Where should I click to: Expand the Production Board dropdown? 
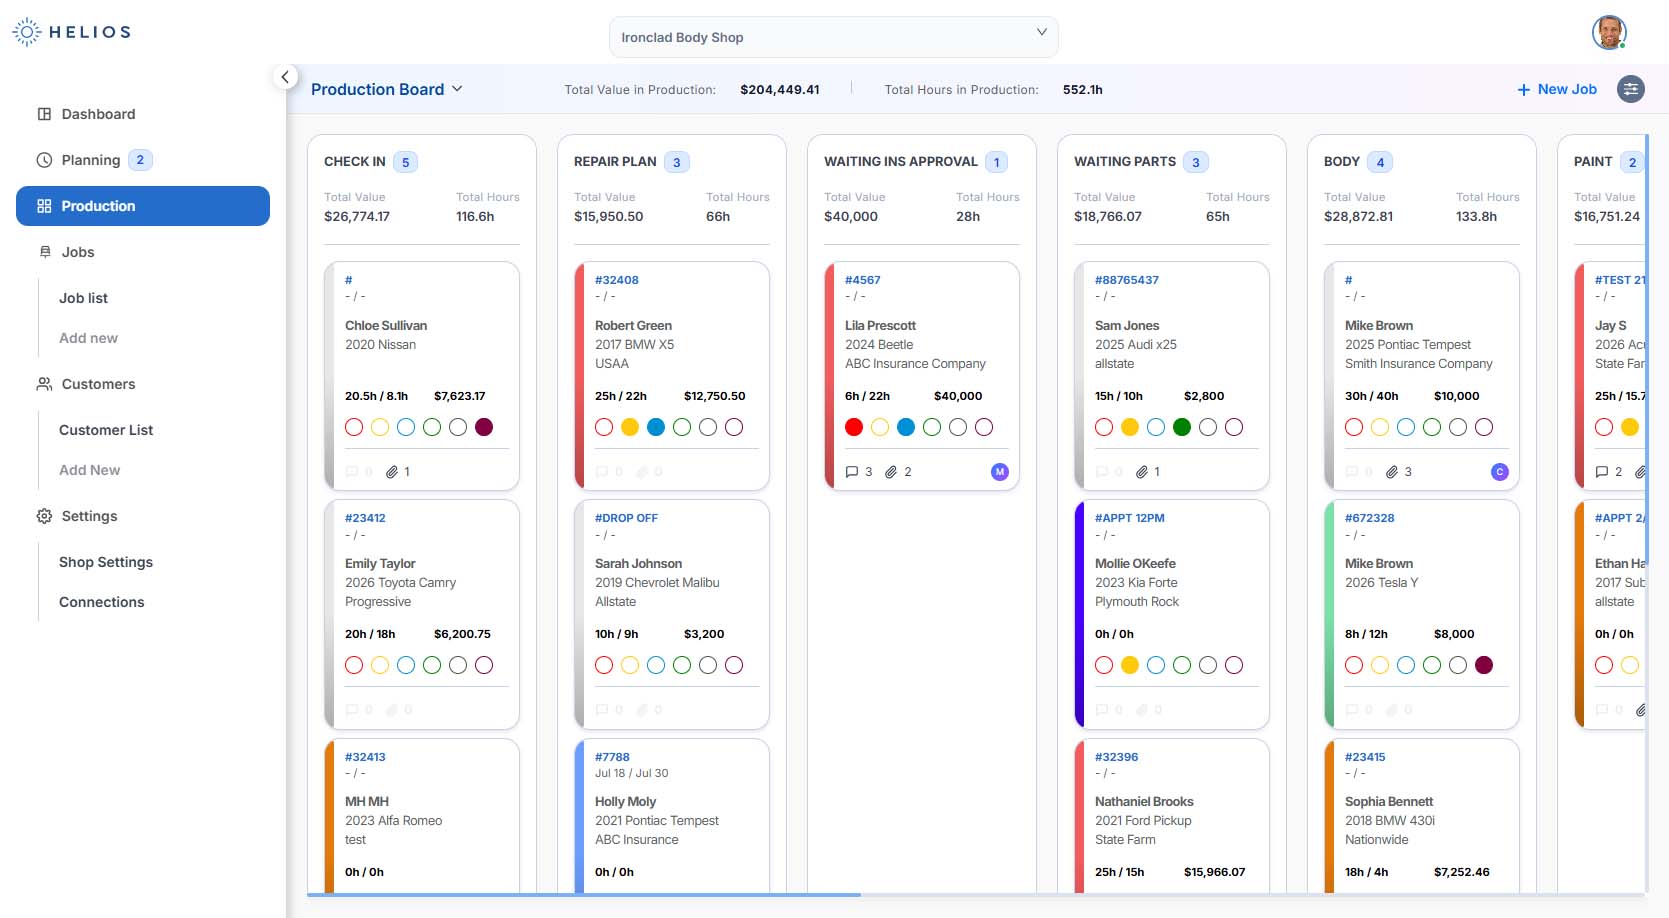click(x=387, y=89)
